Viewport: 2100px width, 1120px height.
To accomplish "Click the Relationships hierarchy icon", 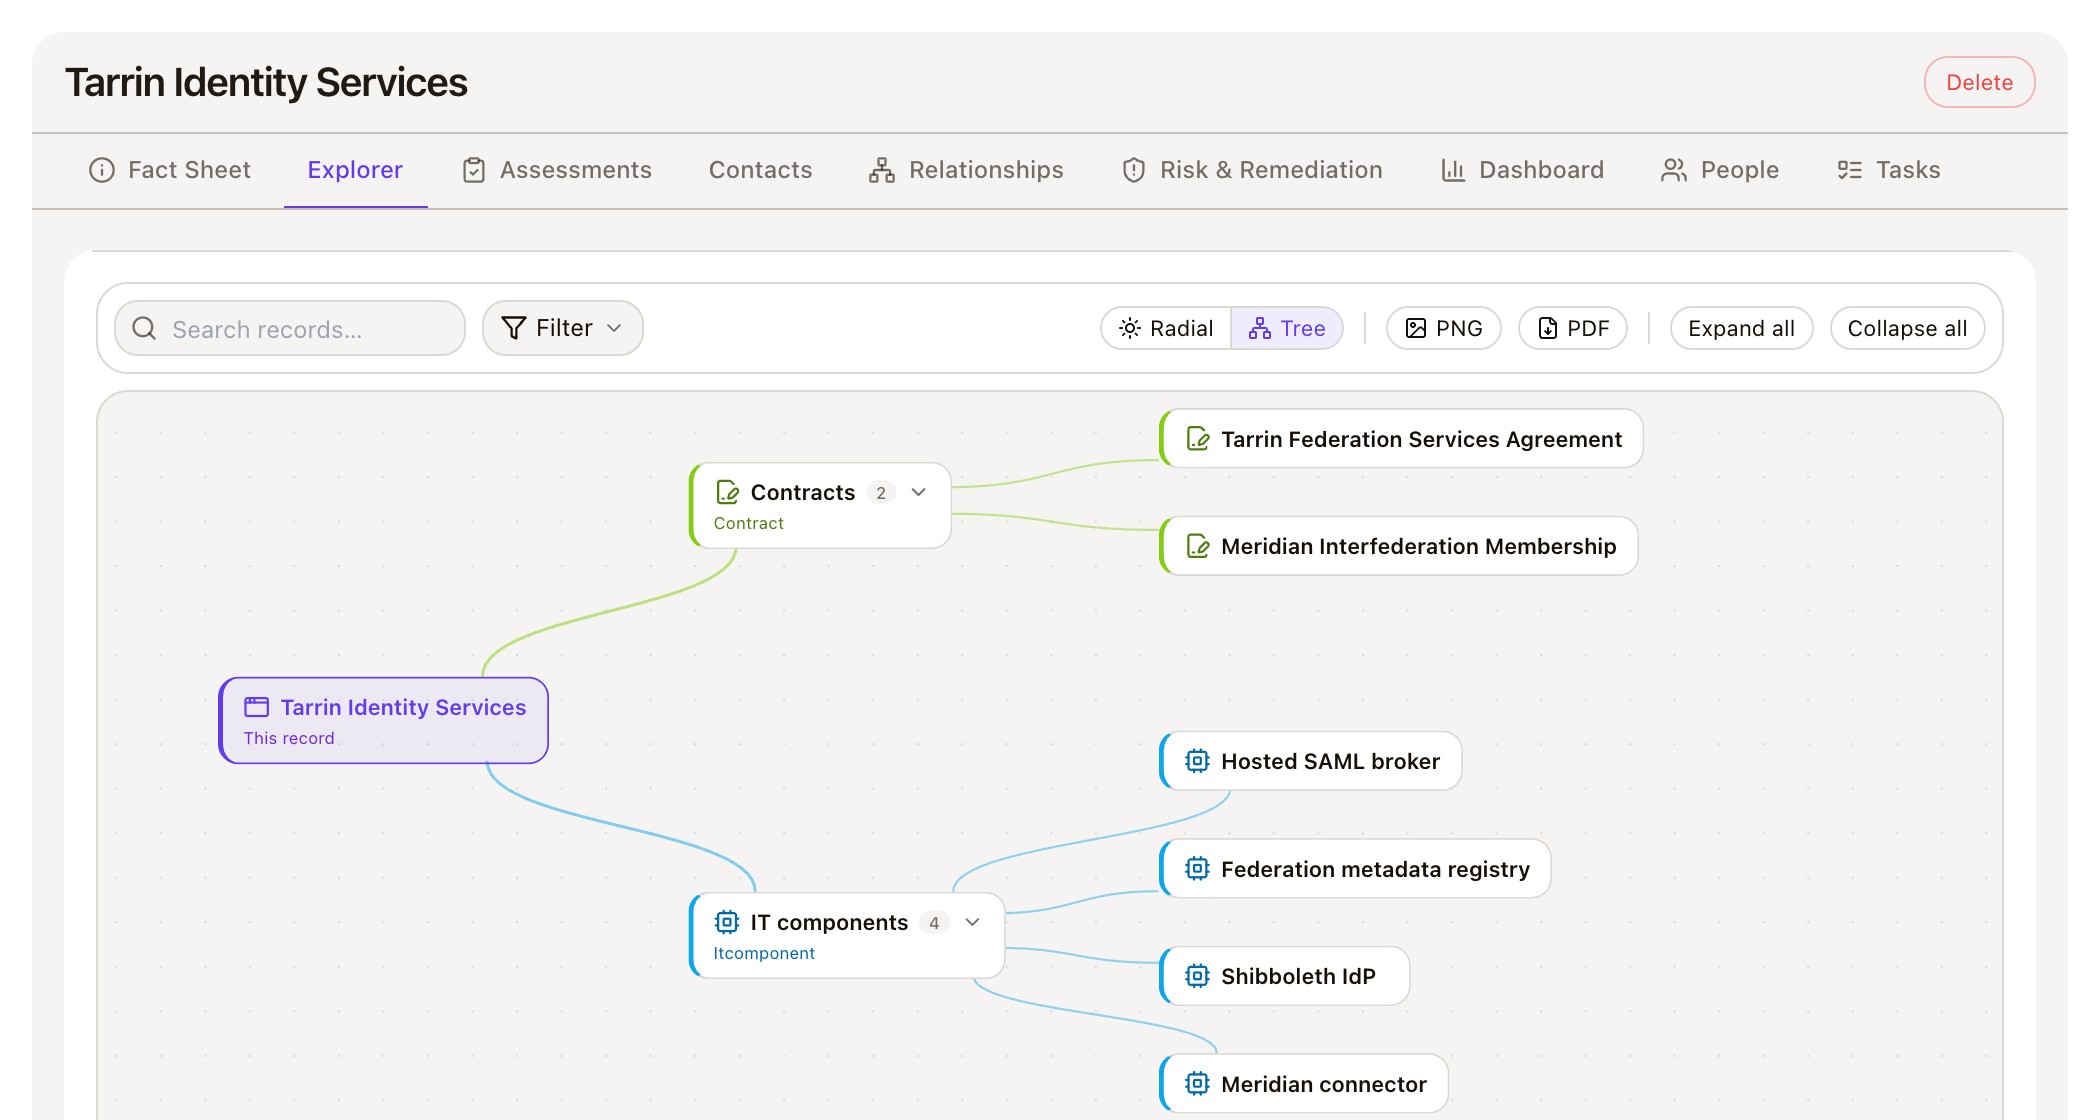I will pyautogui.click(x=882, y=170).
